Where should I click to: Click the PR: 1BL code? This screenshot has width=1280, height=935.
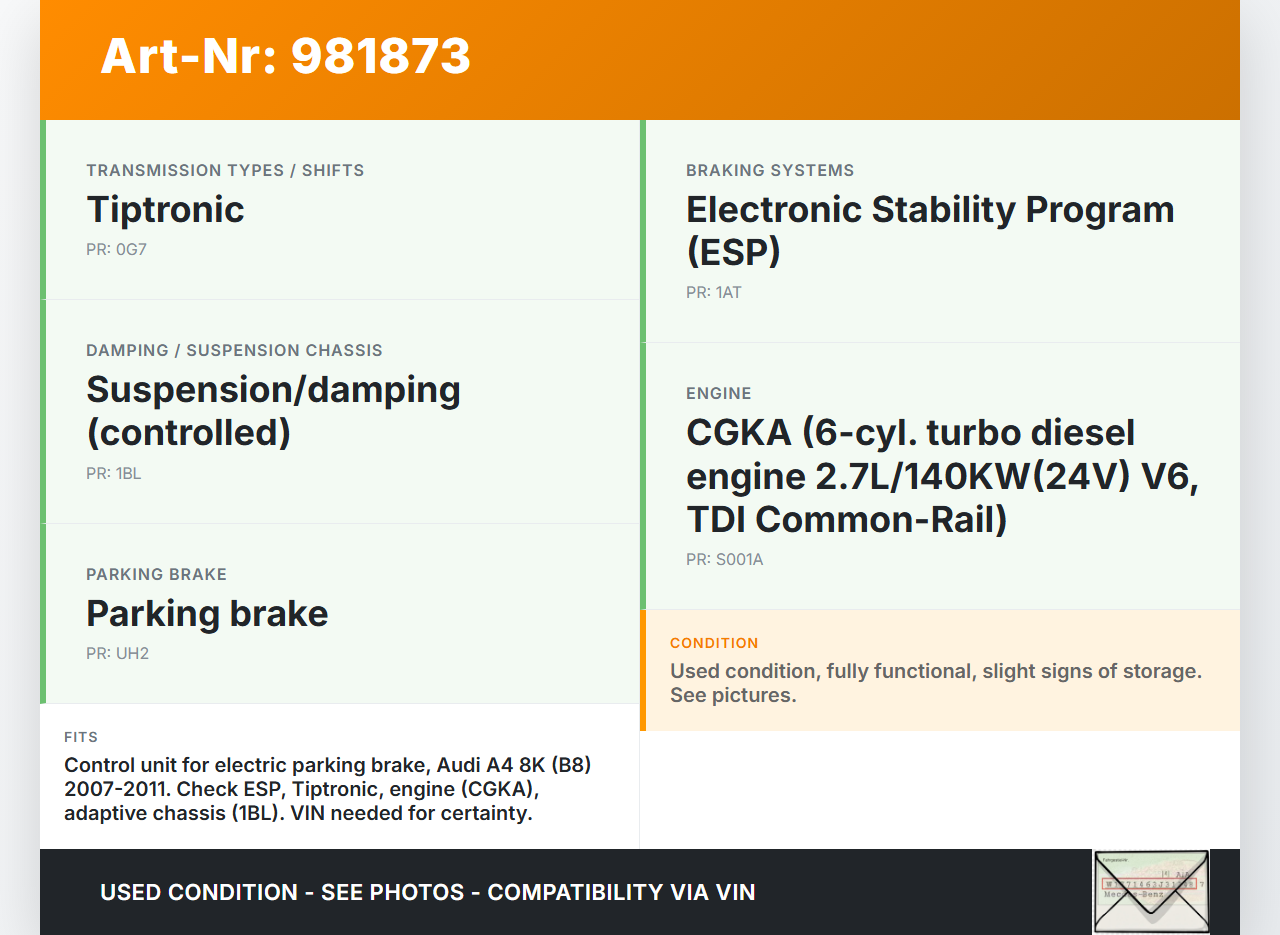[113, 473]
